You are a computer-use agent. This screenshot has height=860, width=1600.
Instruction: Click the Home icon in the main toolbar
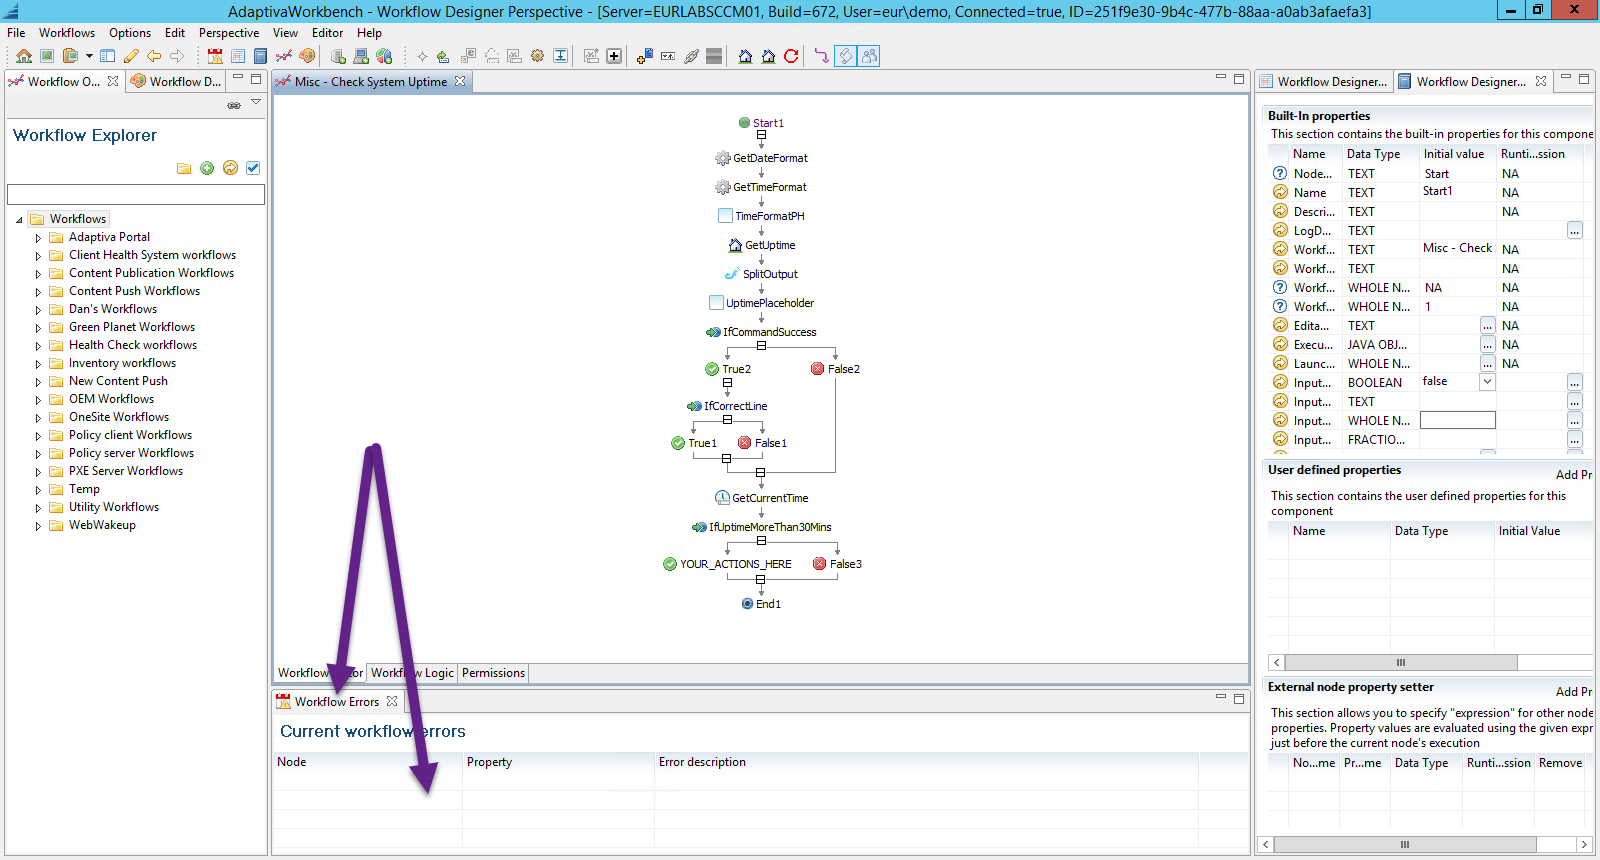click(24, 56)
